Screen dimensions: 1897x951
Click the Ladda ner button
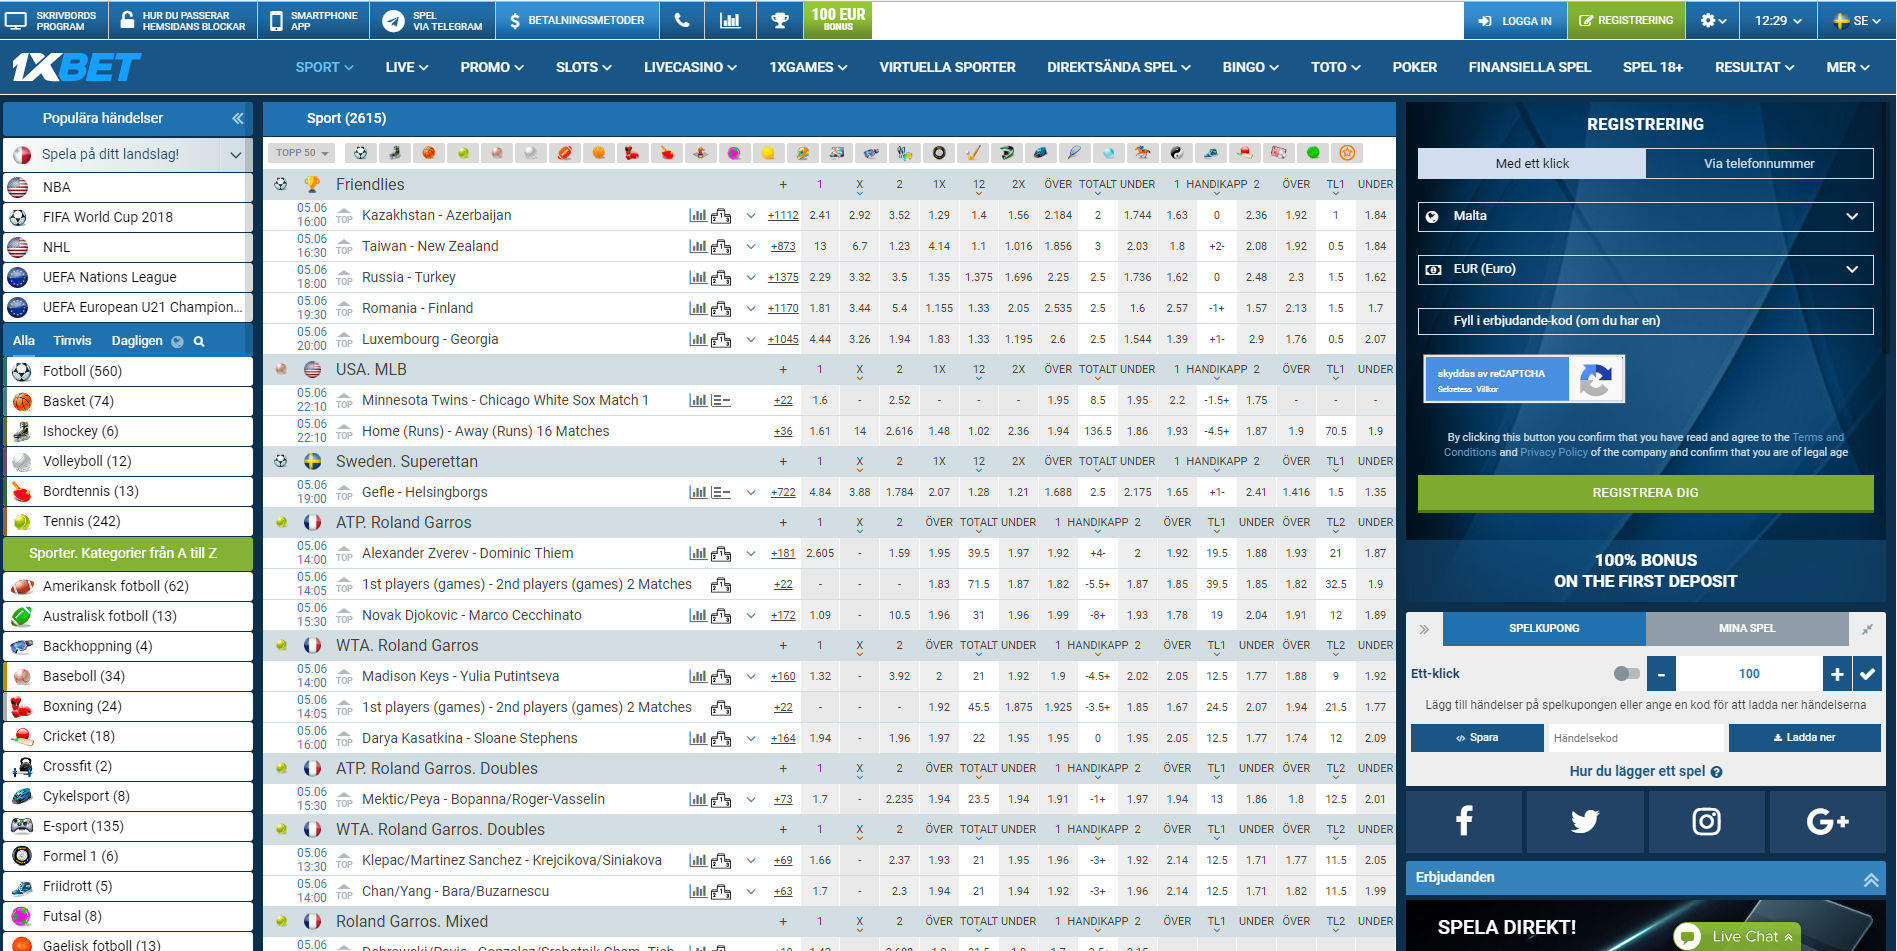[x=1804, y=738]
